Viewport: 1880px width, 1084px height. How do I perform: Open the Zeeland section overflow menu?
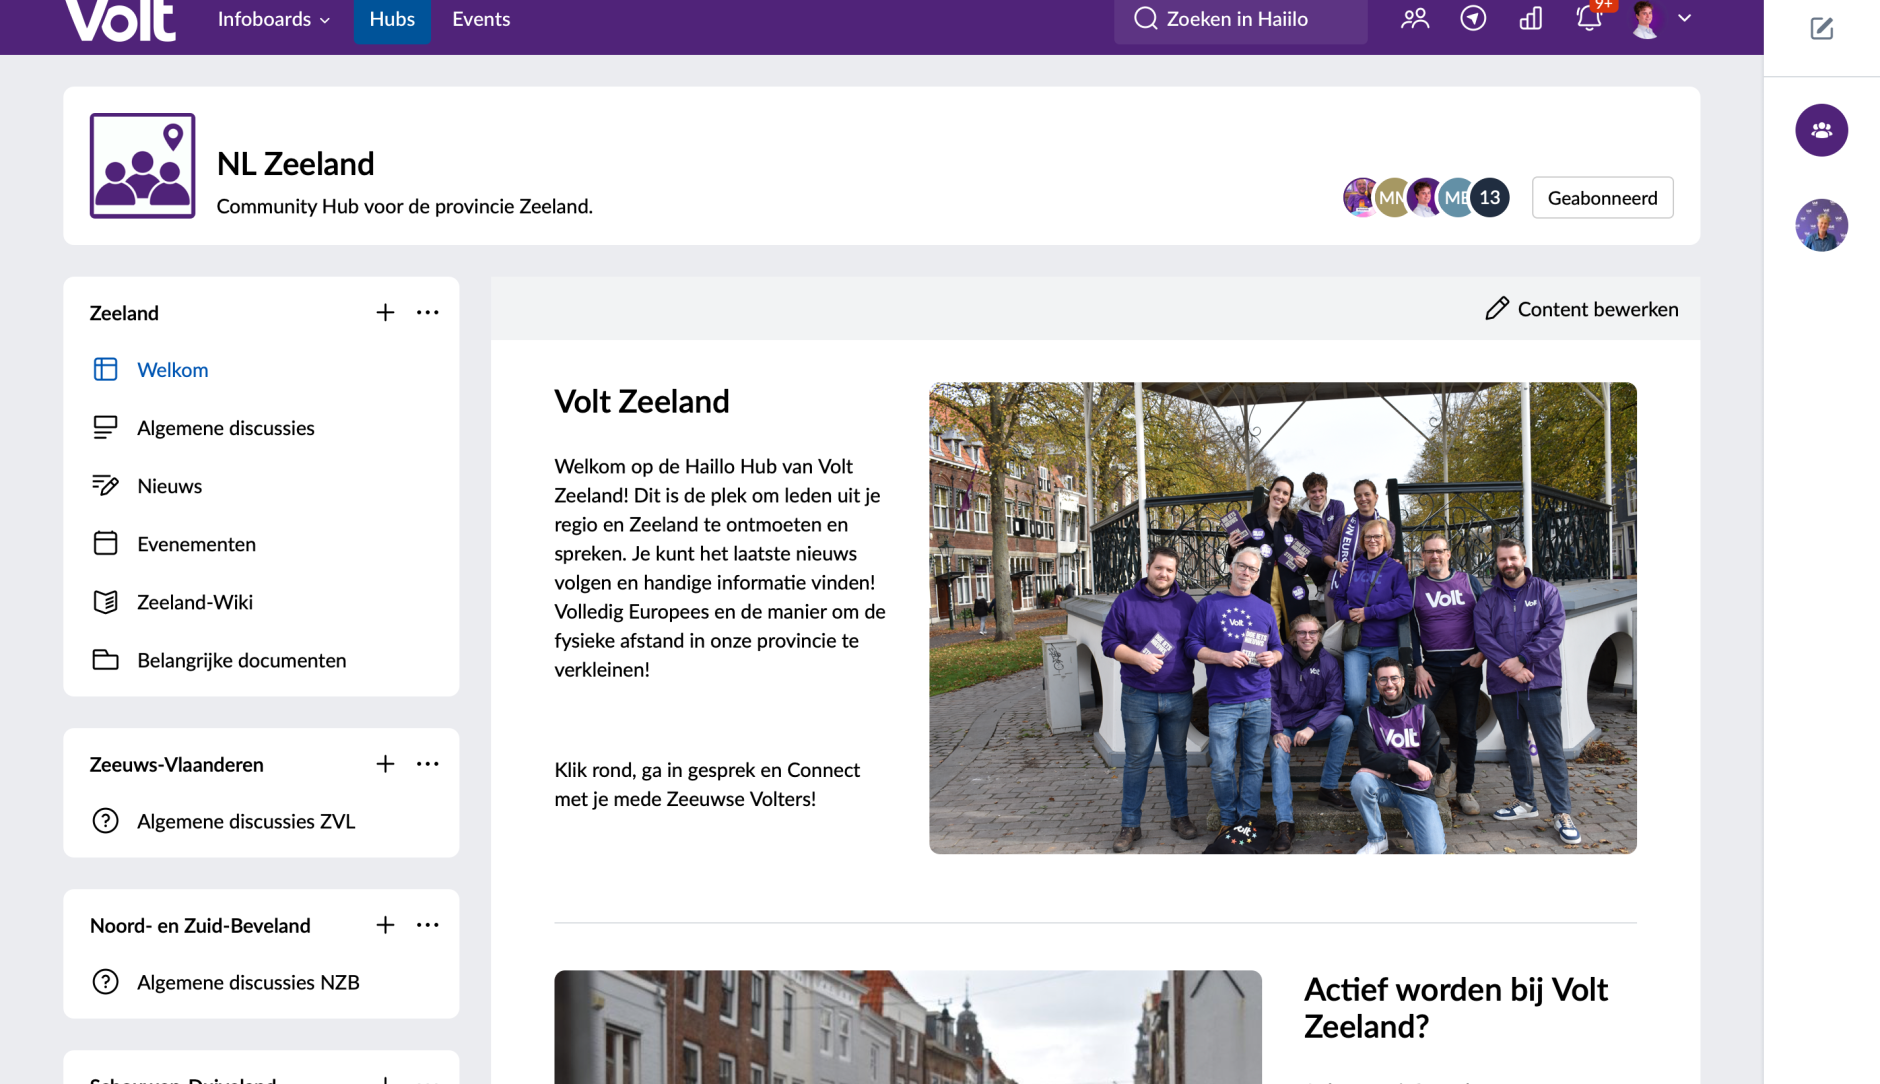[428, 311]
